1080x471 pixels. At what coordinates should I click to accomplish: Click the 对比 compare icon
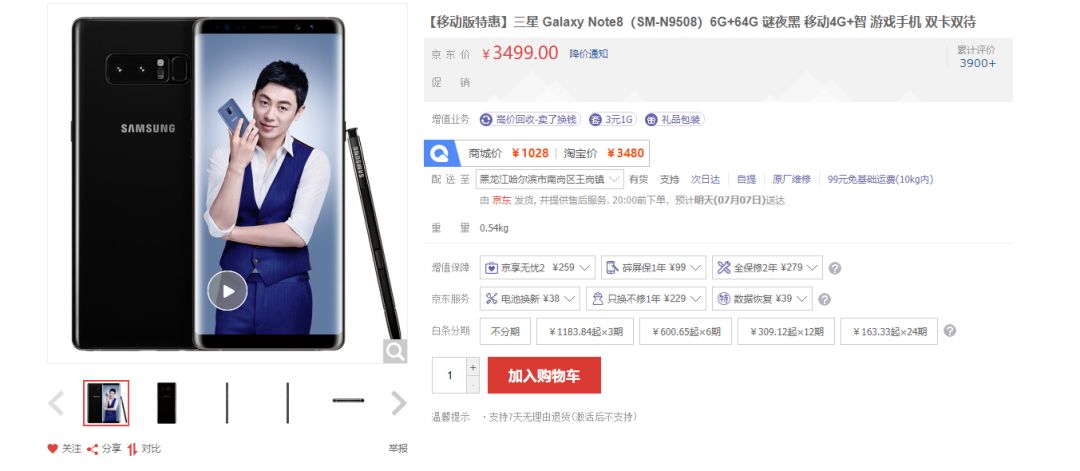click(132, 449)
